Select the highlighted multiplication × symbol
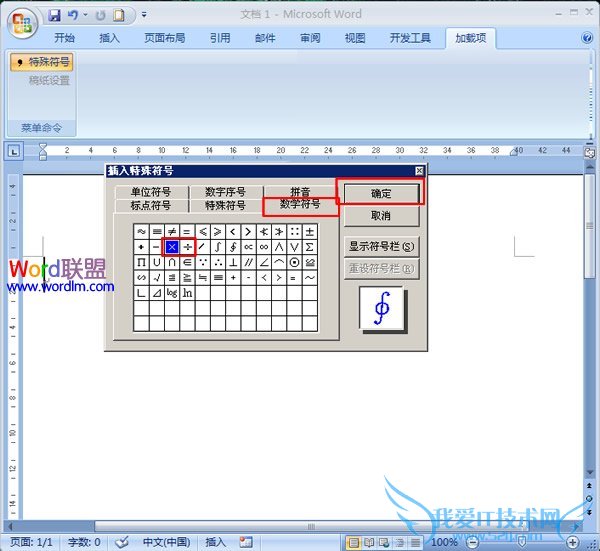 click(172, 247)
